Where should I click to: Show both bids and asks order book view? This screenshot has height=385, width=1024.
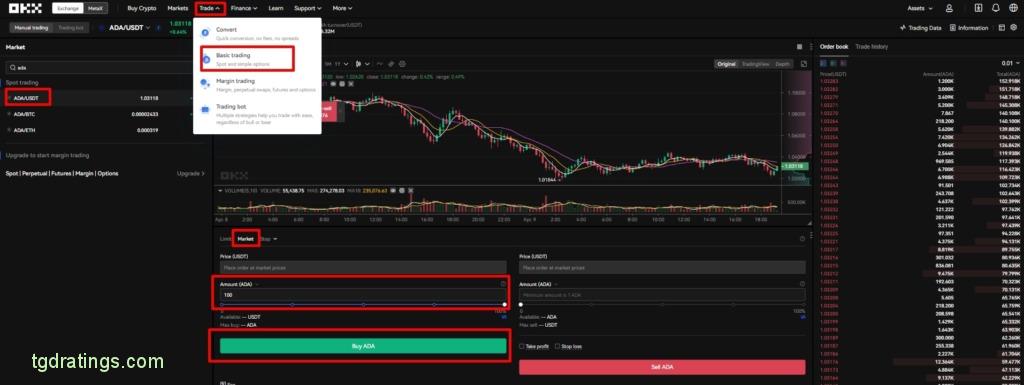click(x=823, y=63)
